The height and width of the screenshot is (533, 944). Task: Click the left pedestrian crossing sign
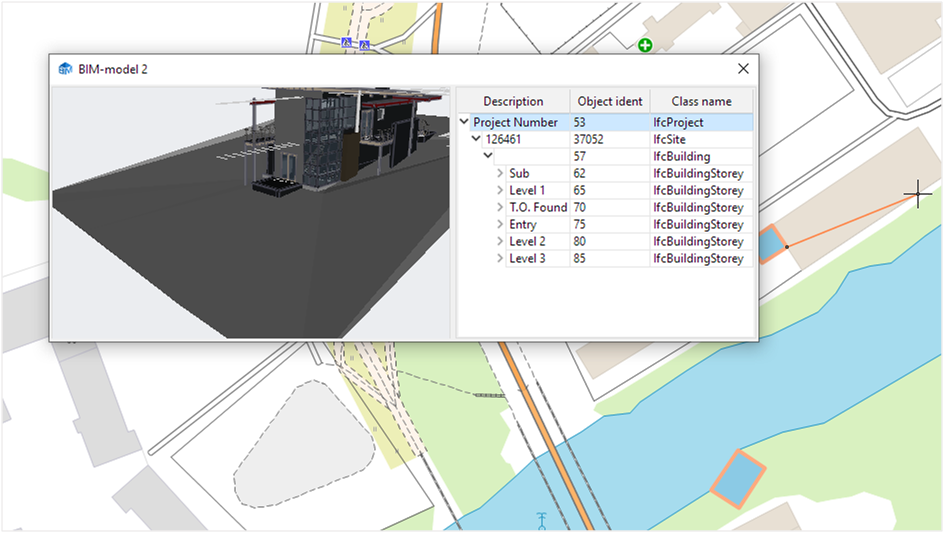[x=347, y=43]
